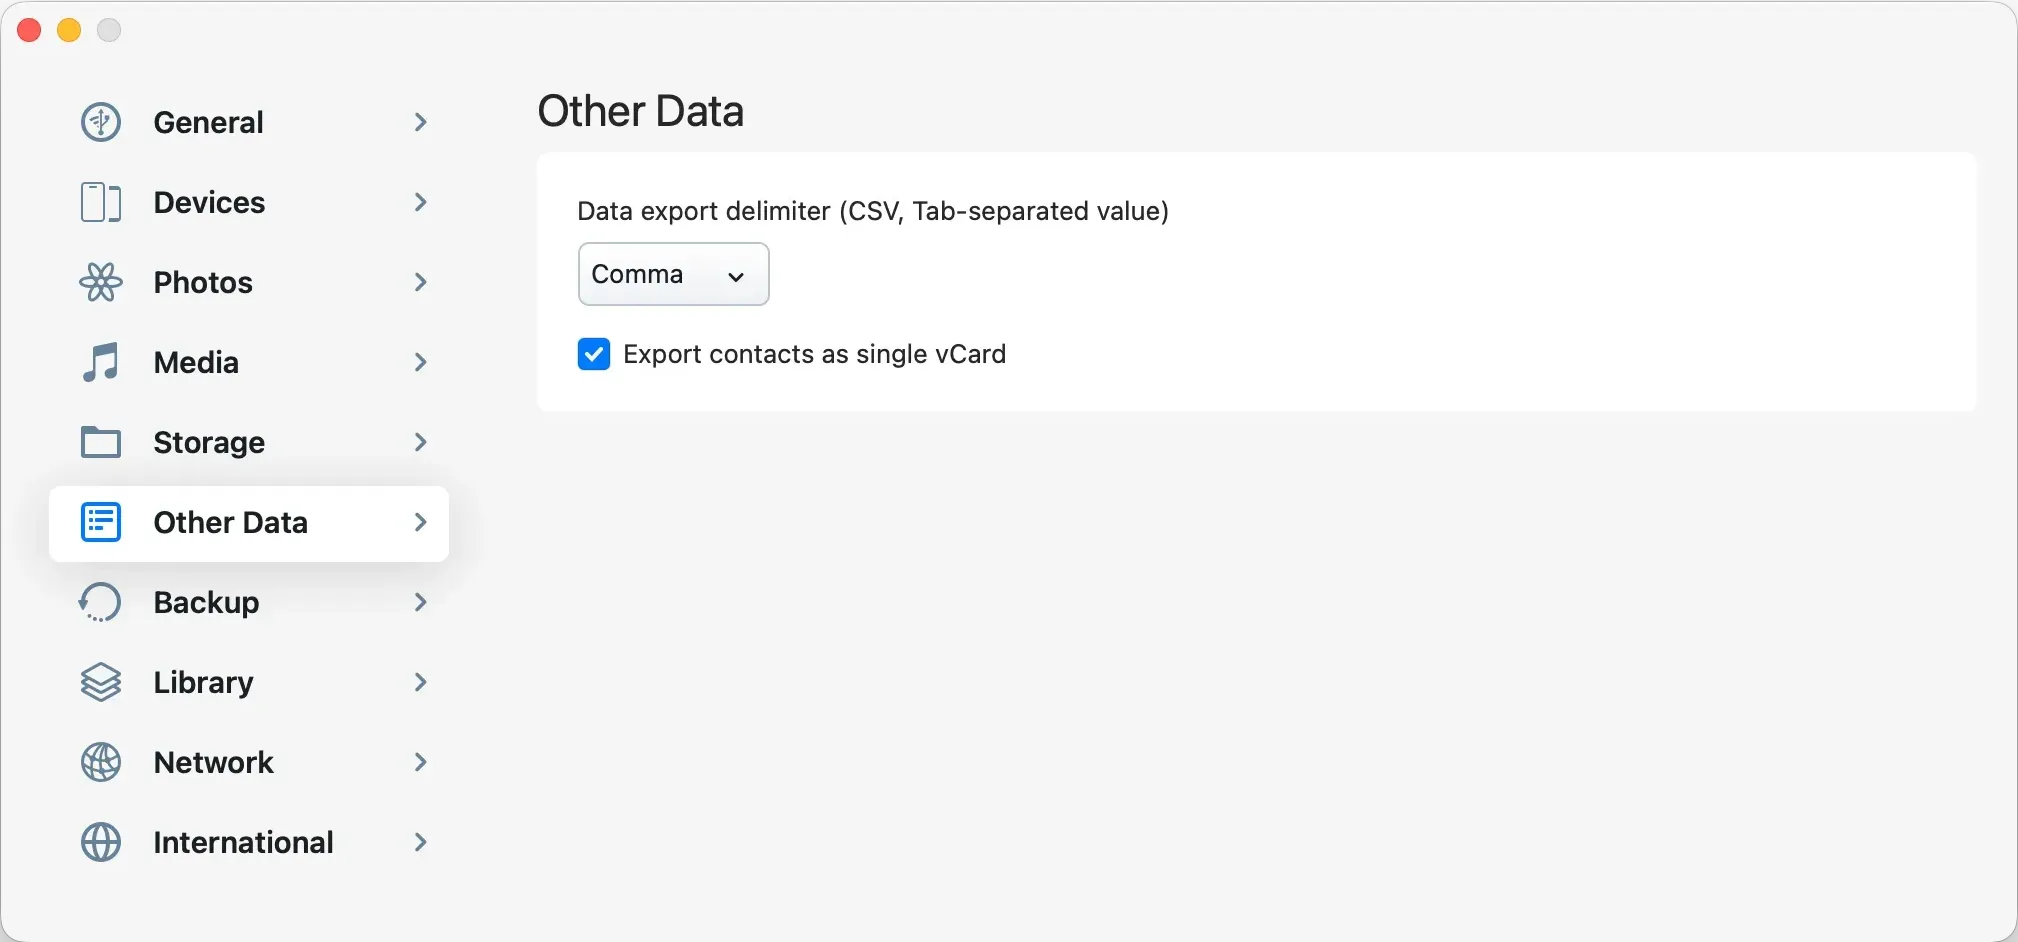
Task: Click the Media music note icon
Action: [x=100, y=362]
